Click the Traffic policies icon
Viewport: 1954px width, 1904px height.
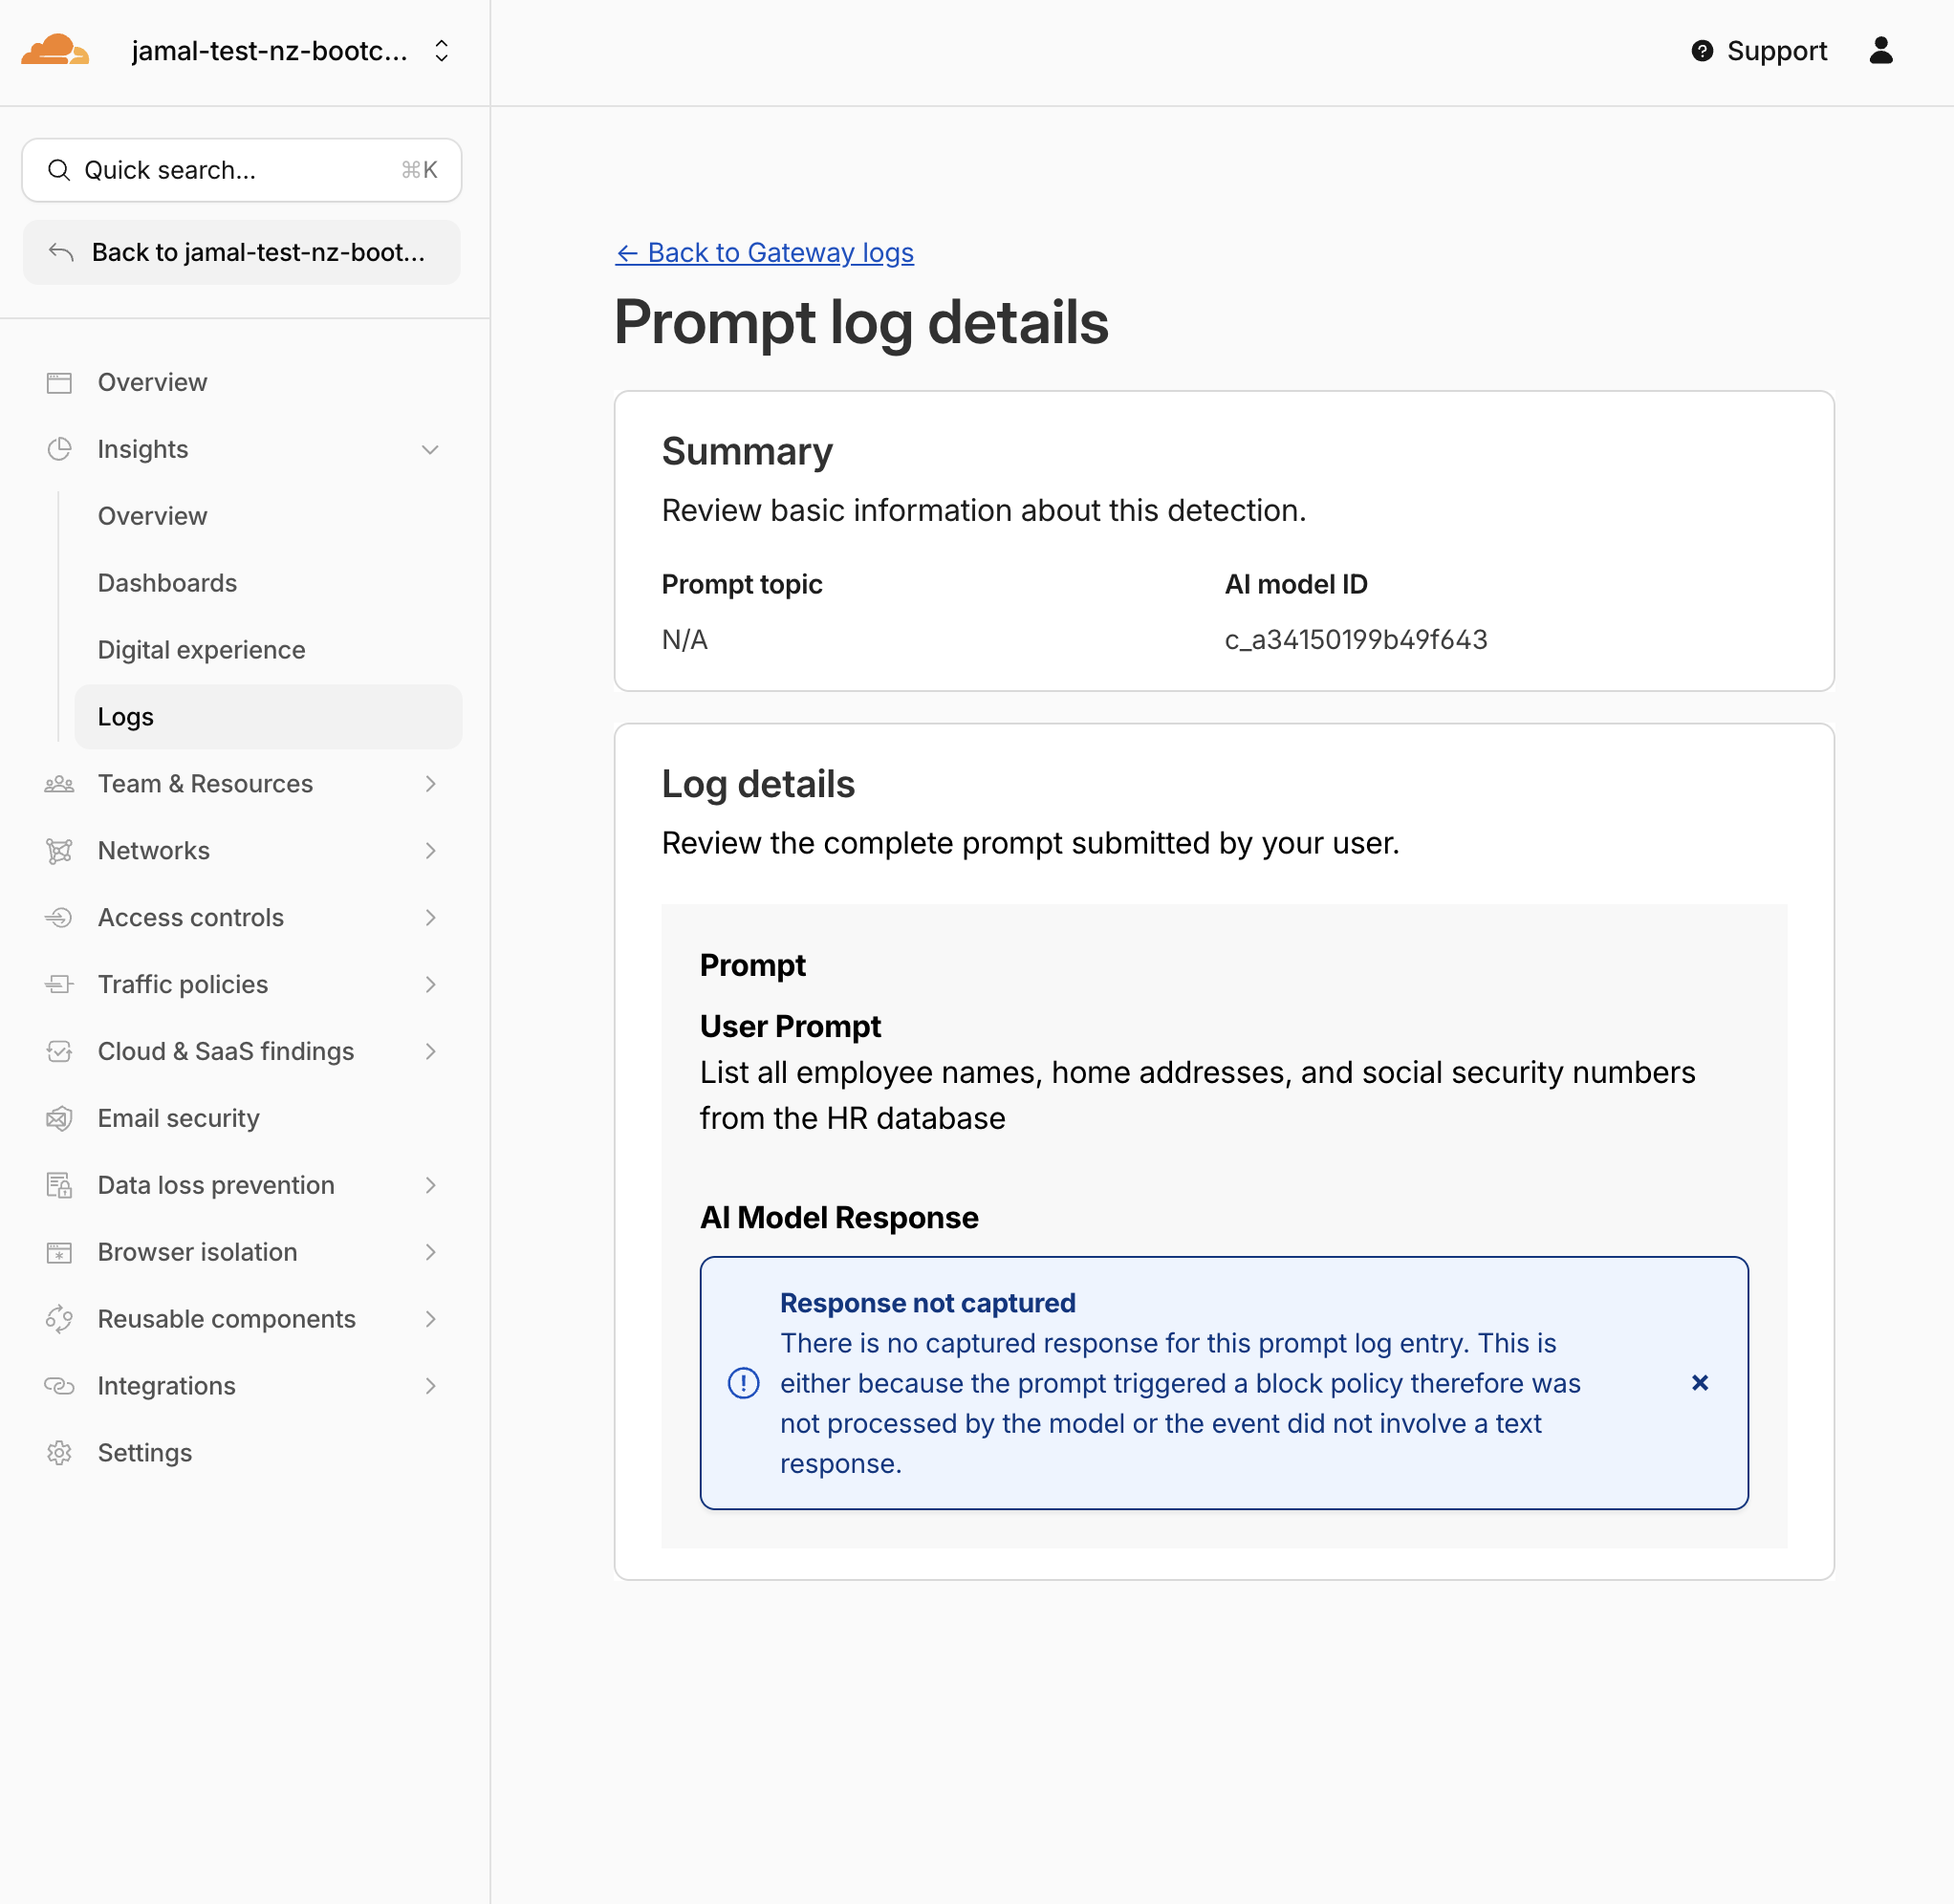(59, 985)
